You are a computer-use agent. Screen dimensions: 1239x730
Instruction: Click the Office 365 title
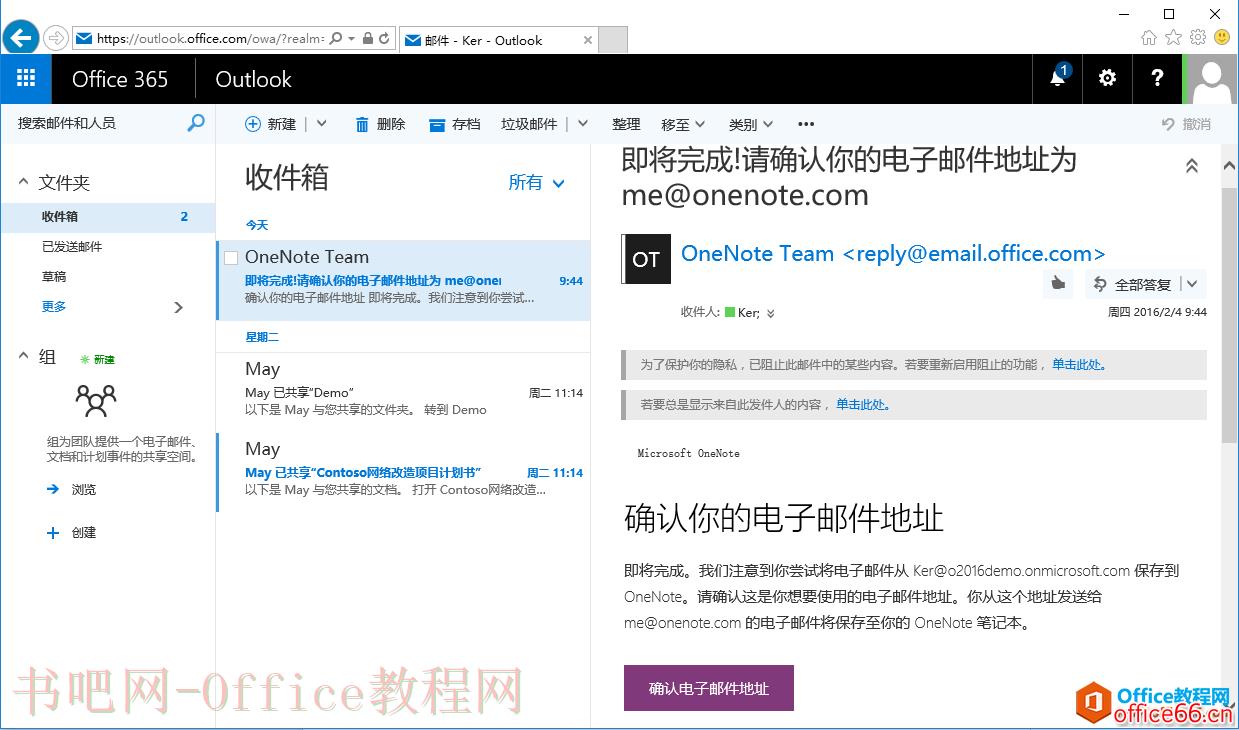tap(120, 79)
